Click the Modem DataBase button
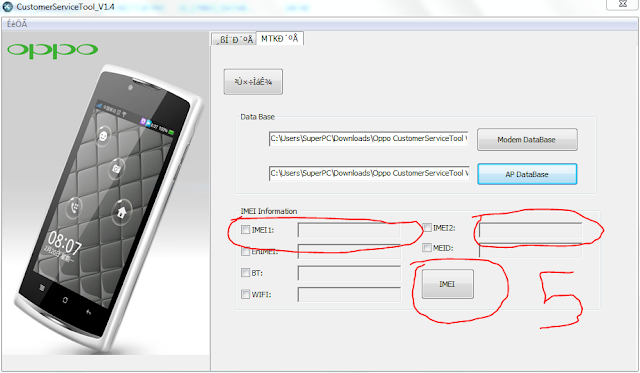Image resolution: width=640 pixels, height=373 pixels. [527, 140]
